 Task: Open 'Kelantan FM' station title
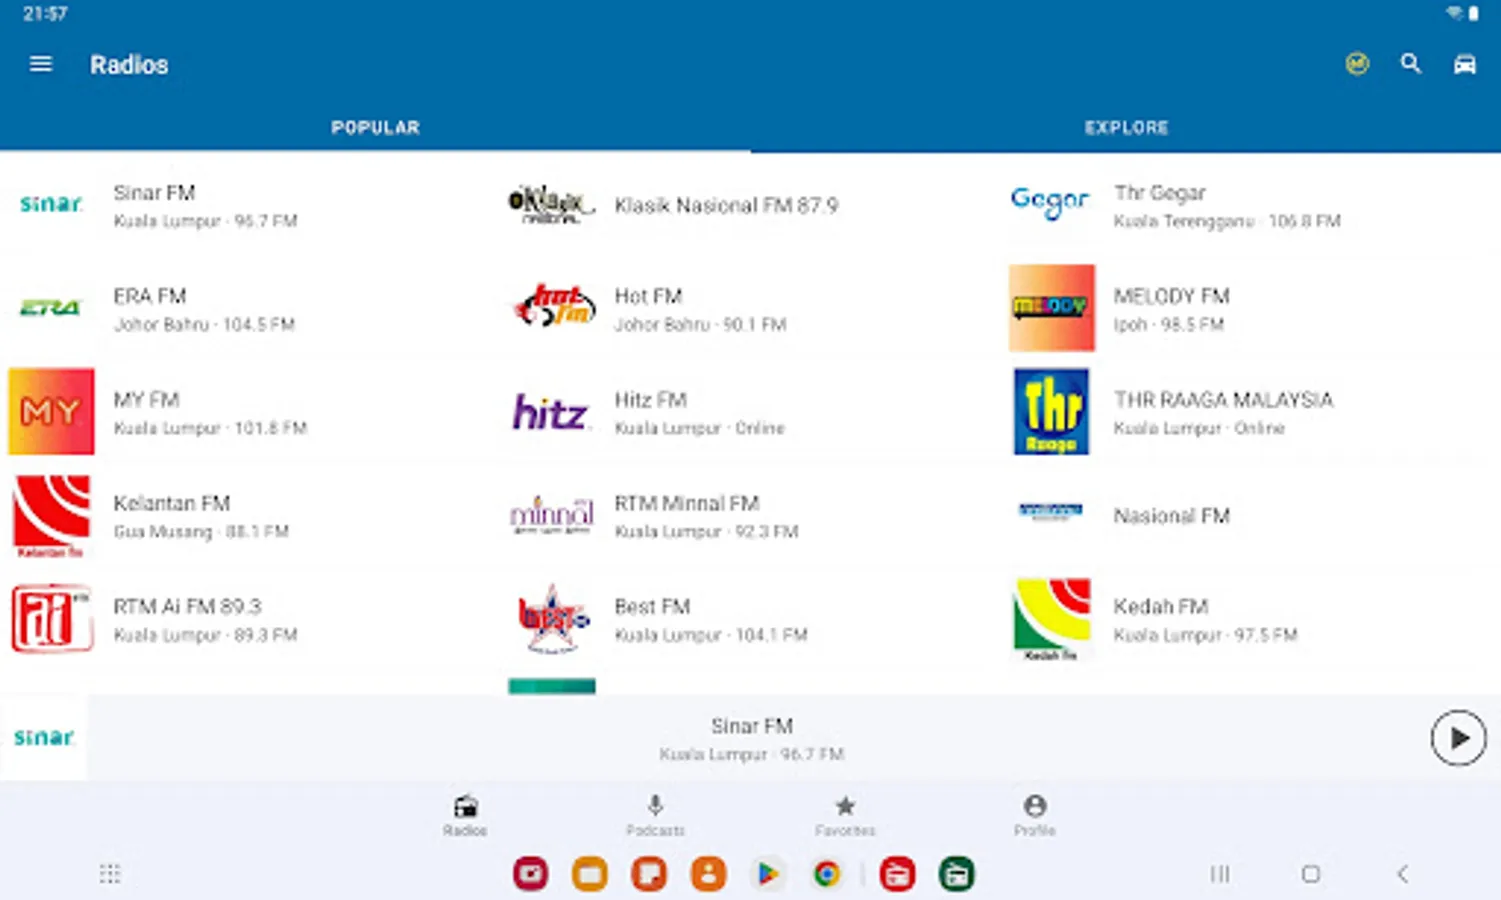pyautogui.click(x=172, y=503)
